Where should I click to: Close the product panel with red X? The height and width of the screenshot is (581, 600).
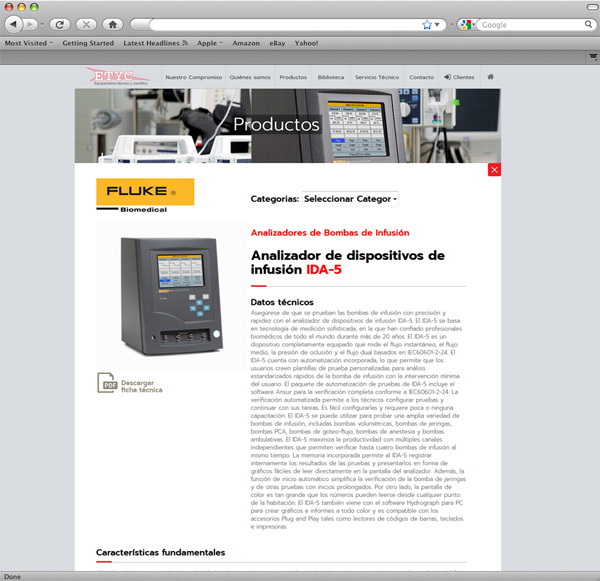(x=494, y=170)
